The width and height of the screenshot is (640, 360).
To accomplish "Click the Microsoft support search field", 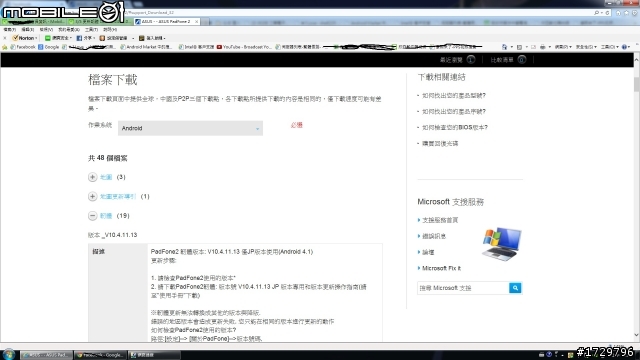I will click(463, 288).
